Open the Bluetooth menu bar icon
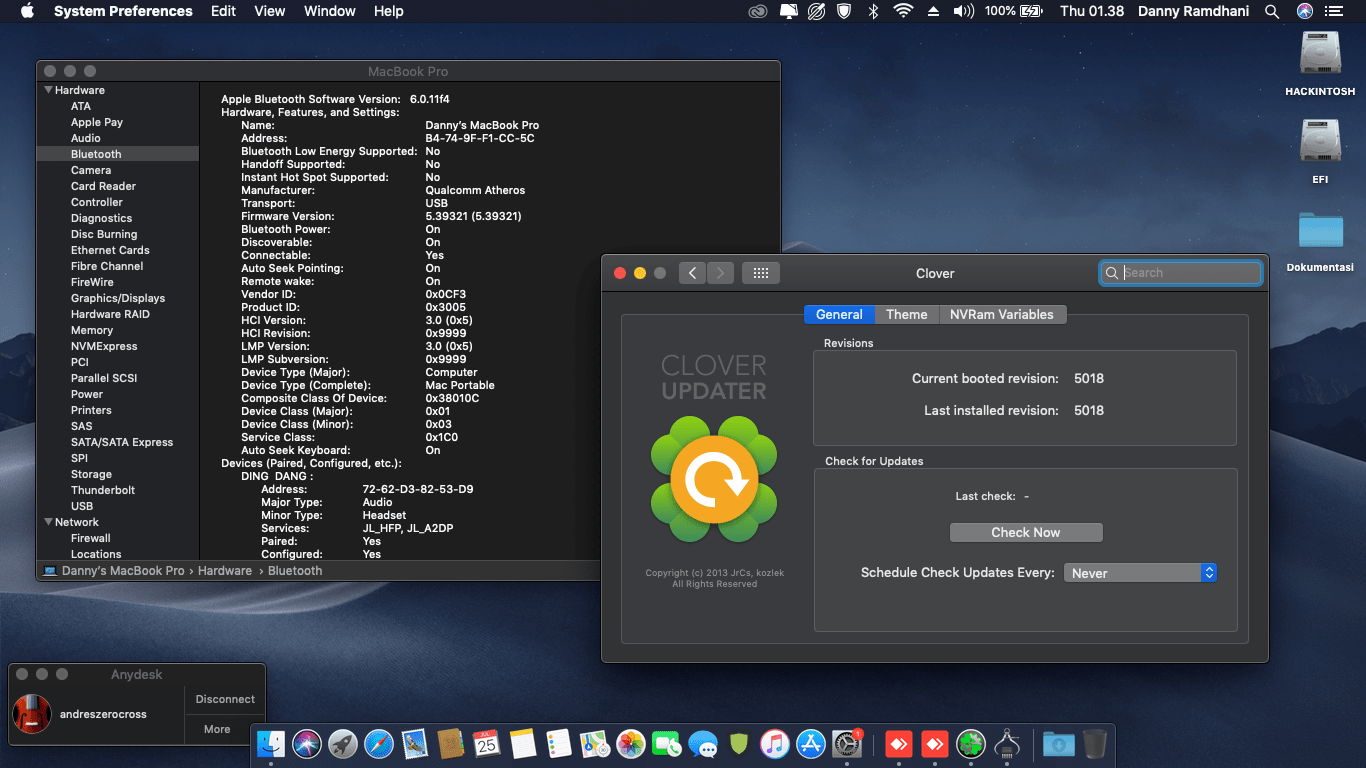This screenshot has width=1366, height=768. click(873, 11)
